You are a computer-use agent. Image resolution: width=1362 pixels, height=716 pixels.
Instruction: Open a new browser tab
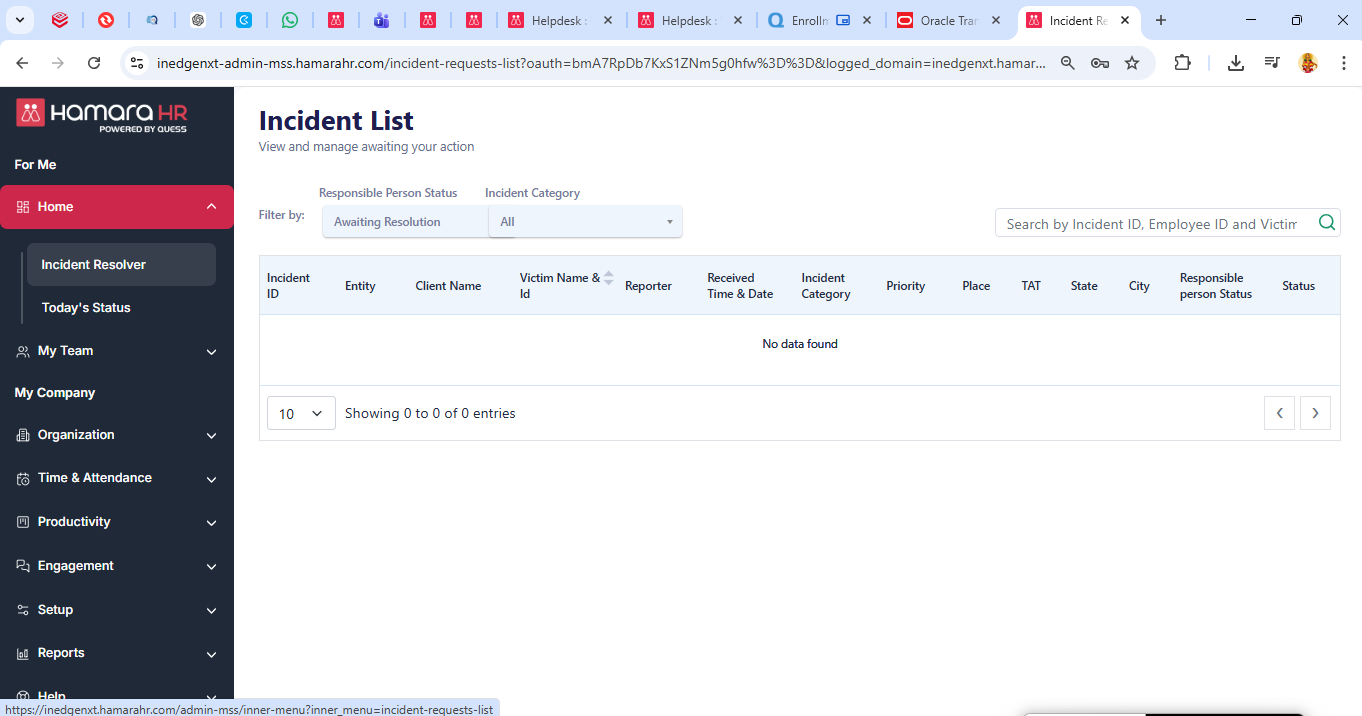click(x=1161, y=20)
